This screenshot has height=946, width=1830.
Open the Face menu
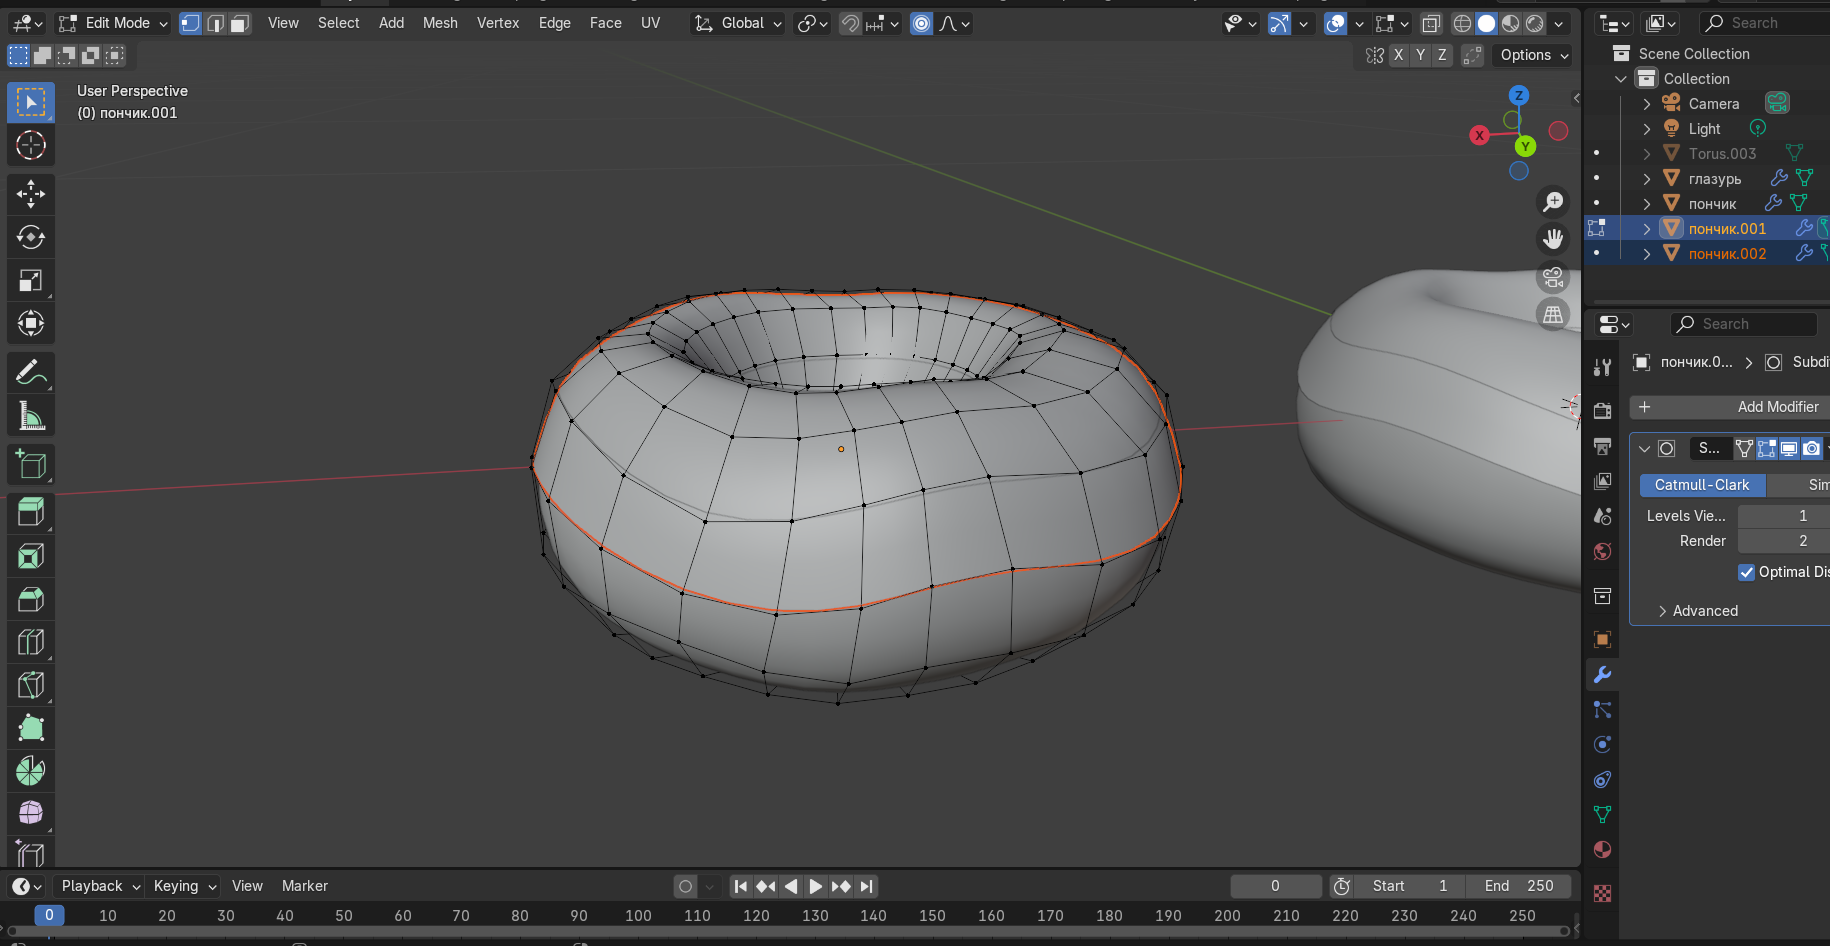(x=605, y=23)
